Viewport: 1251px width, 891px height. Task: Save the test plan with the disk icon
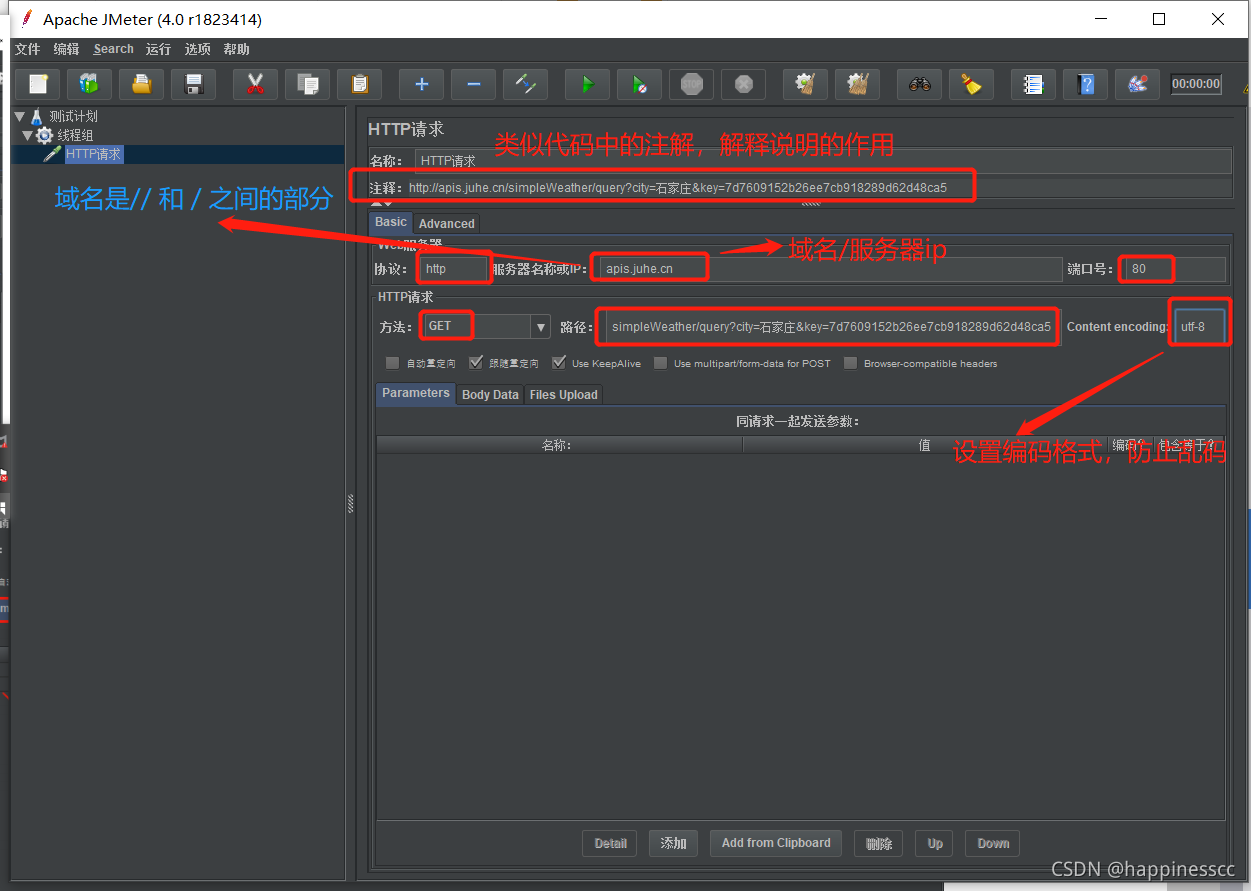[193, 84]
